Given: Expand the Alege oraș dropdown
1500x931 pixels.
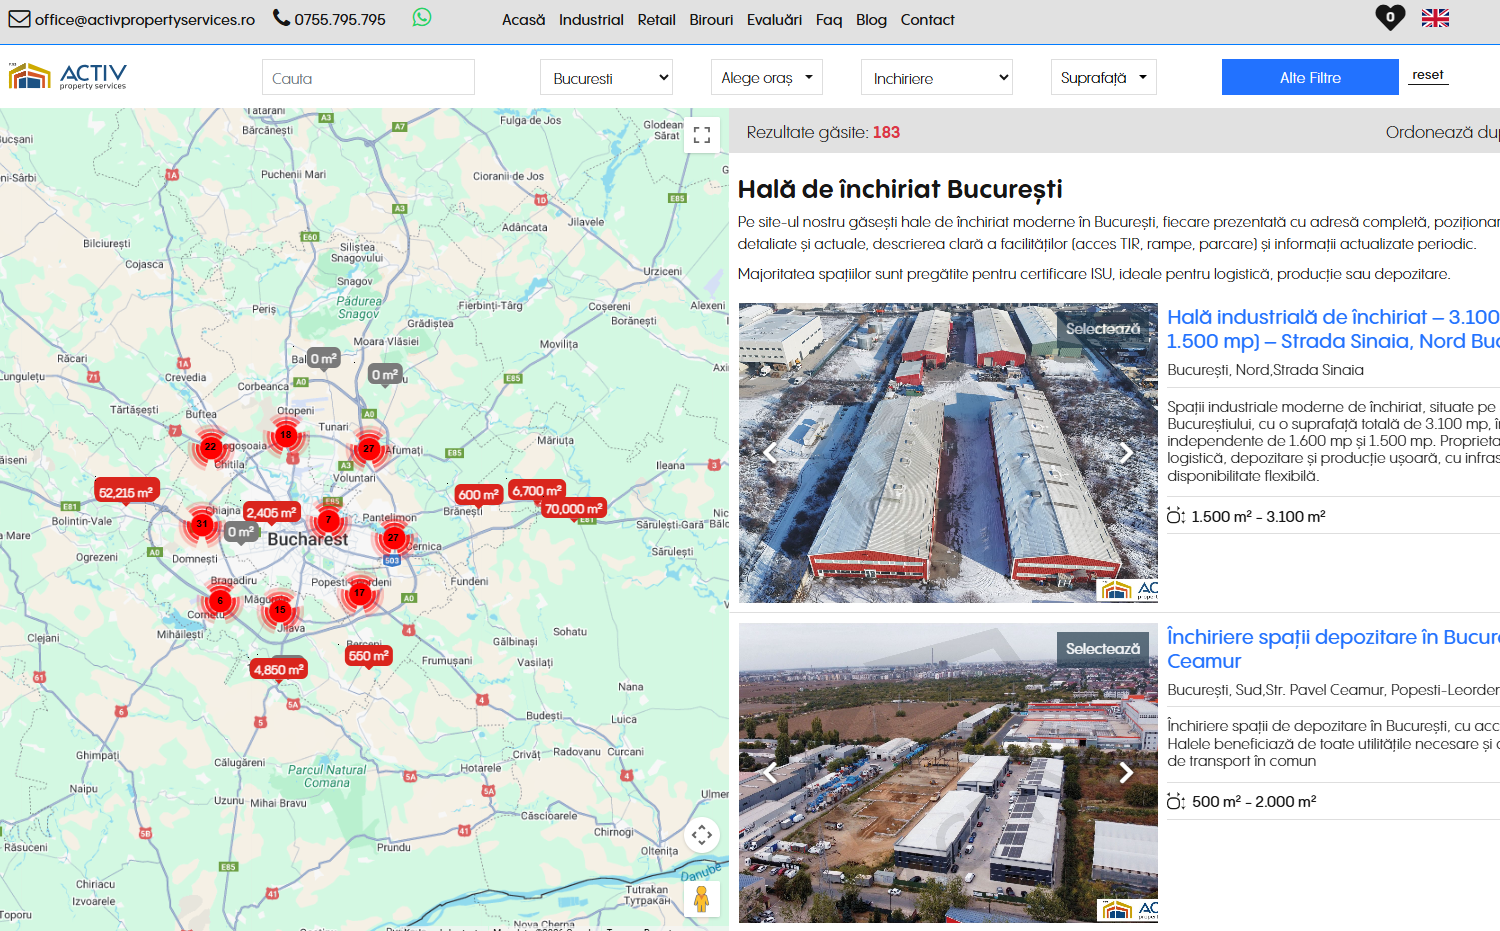Looking at the screenshot, I should pyautogui.click(x=766, y=78).
